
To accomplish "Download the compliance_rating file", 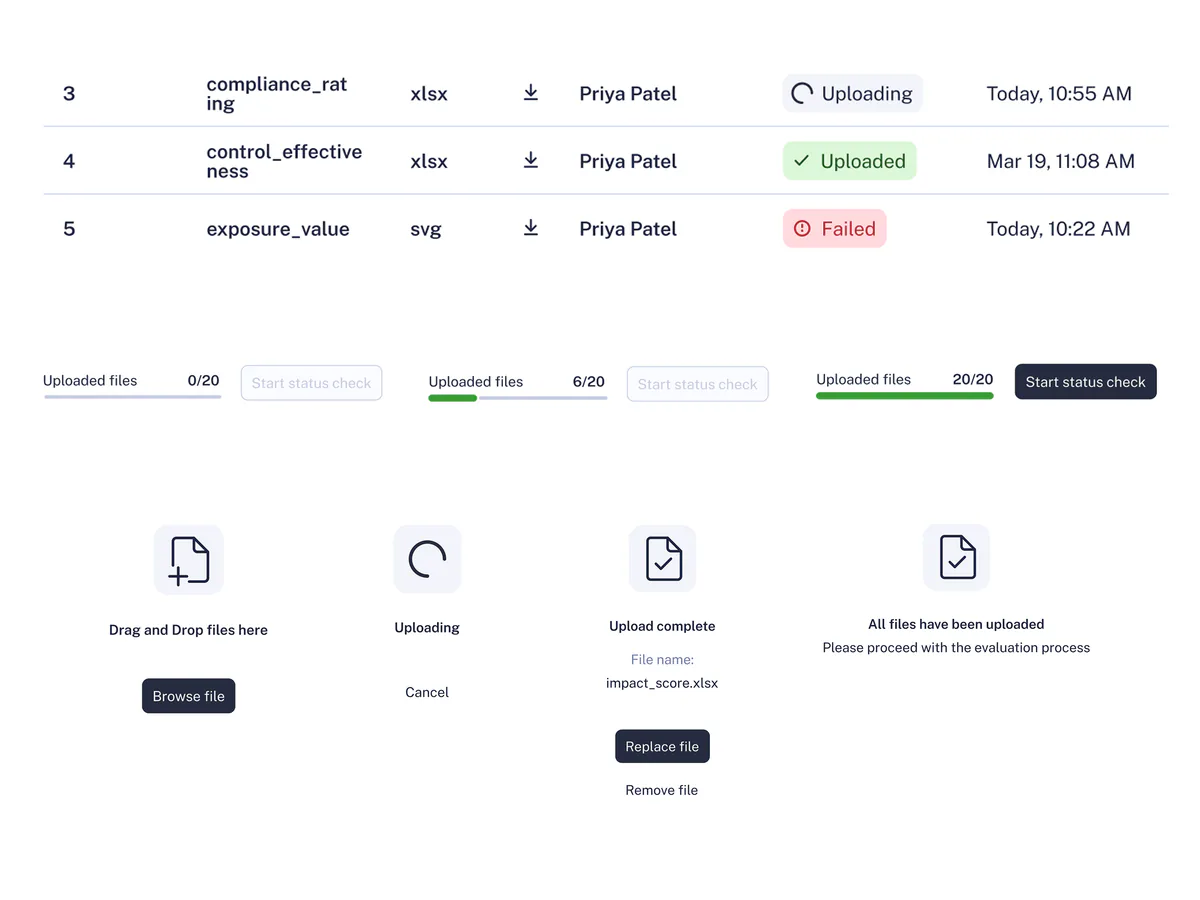I will pyautogui.click(x=531, y=93).
